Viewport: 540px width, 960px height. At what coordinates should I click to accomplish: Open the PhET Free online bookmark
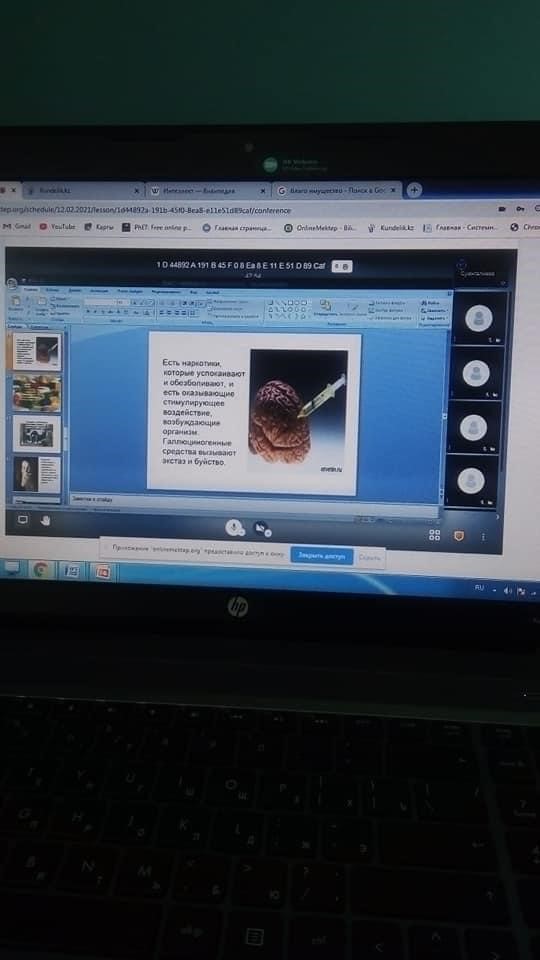pyautogui.click(x=157, y=227)
